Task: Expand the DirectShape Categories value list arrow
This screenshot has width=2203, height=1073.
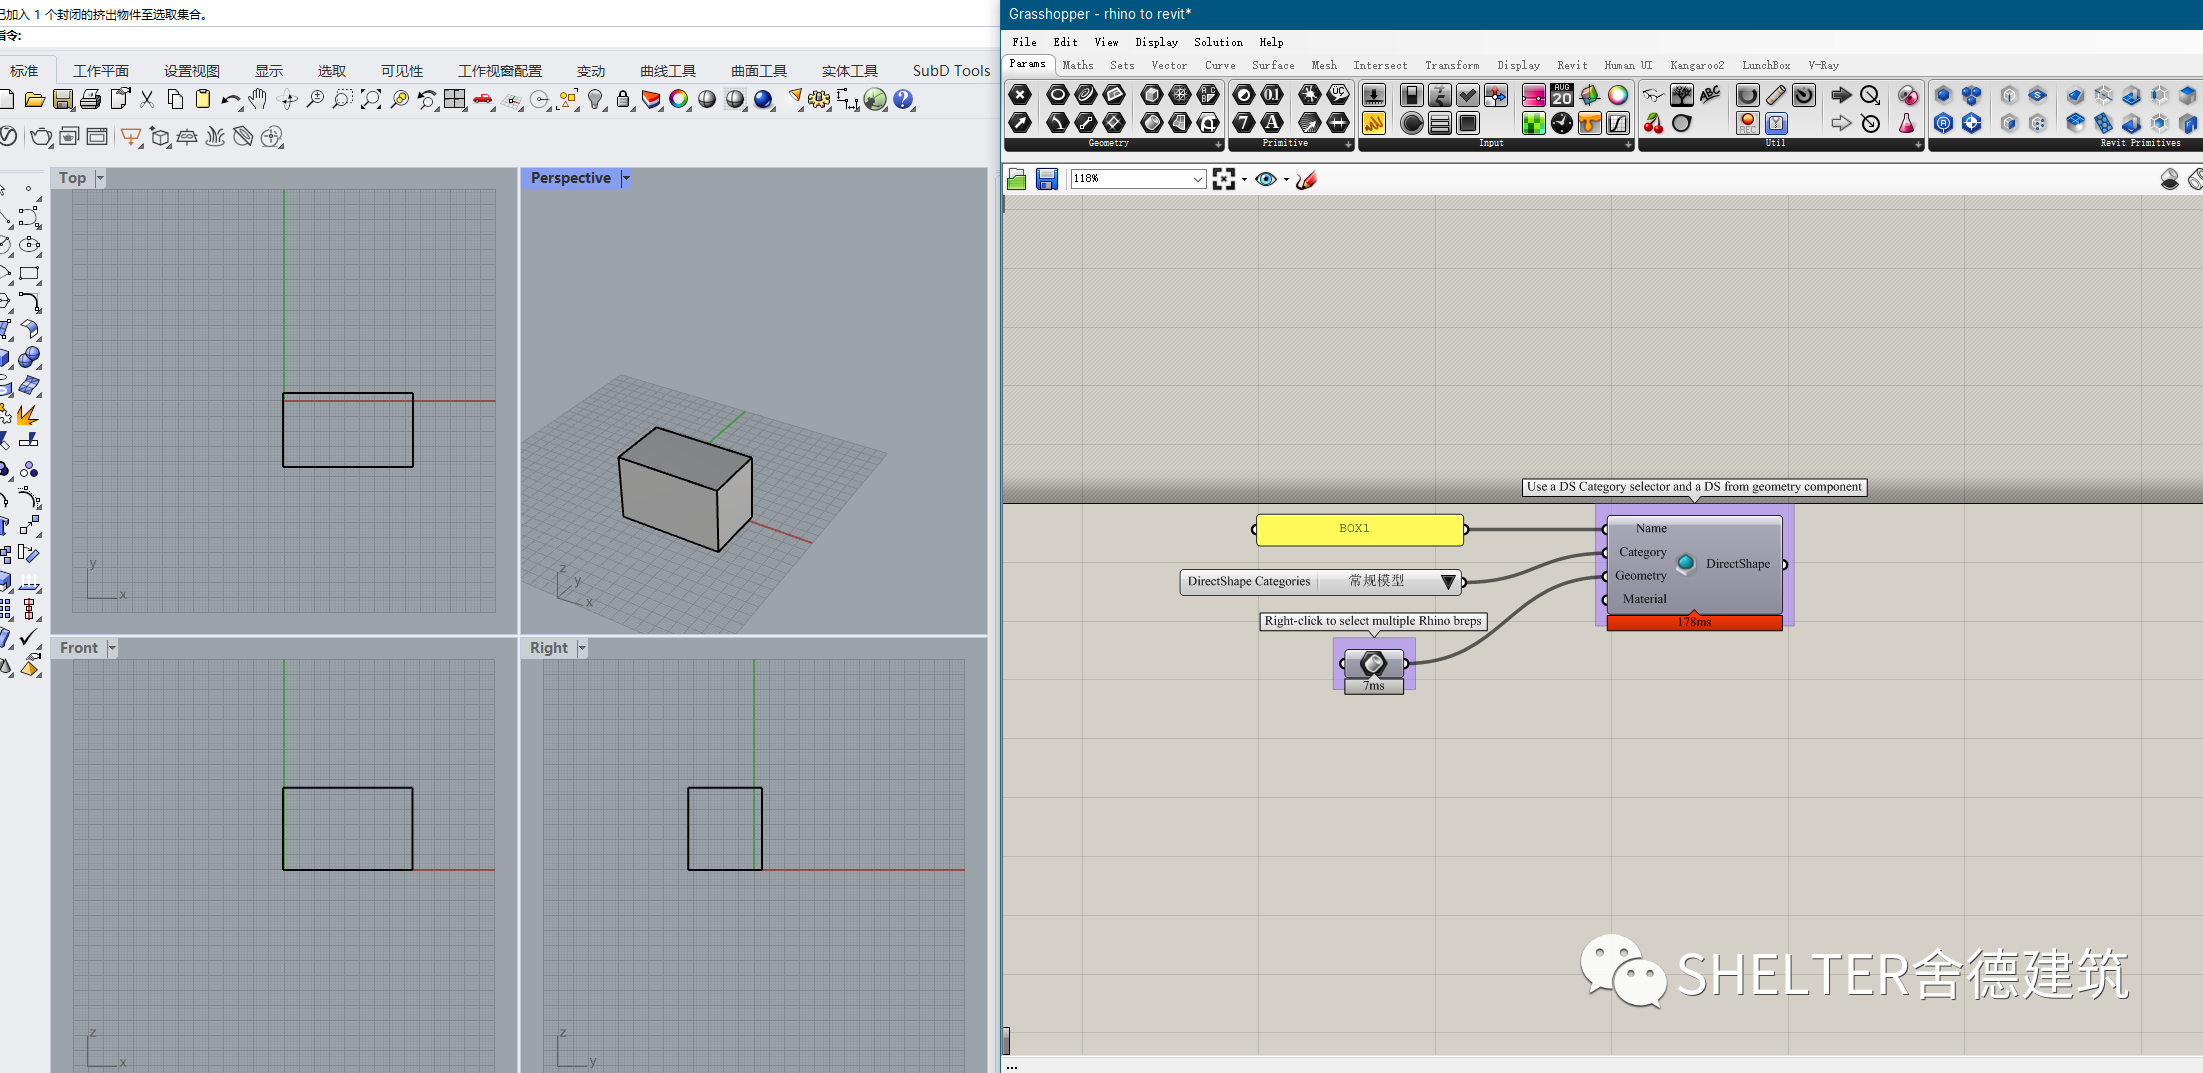Action: (1448, 582)
